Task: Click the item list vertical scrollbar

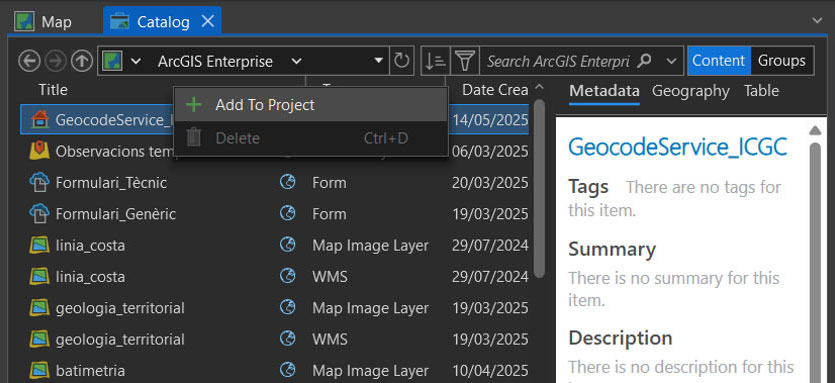Action: (539, 188)
